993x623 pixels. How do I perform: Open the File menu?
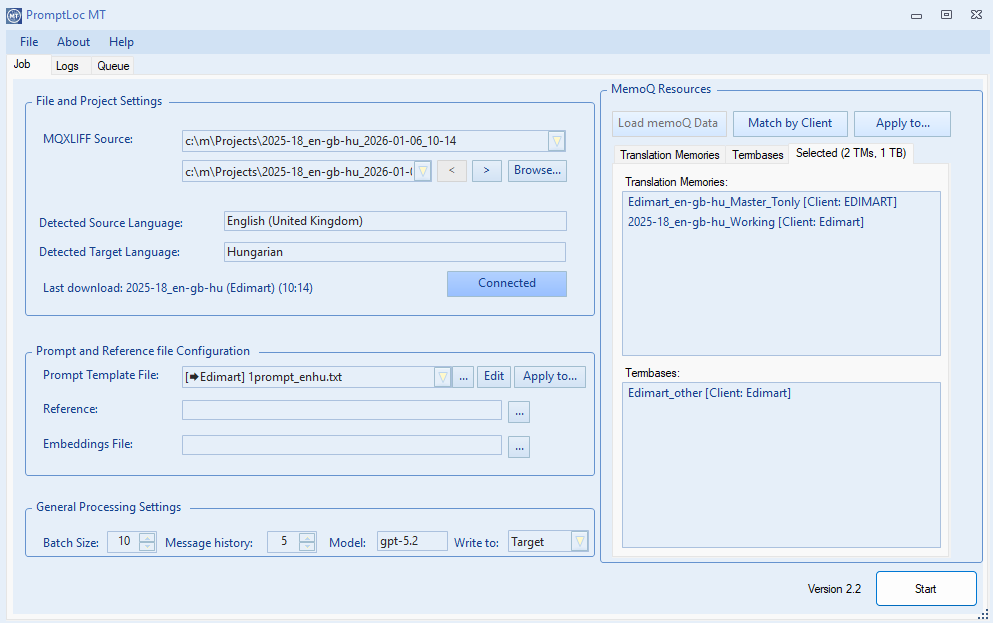click(28, 41)
